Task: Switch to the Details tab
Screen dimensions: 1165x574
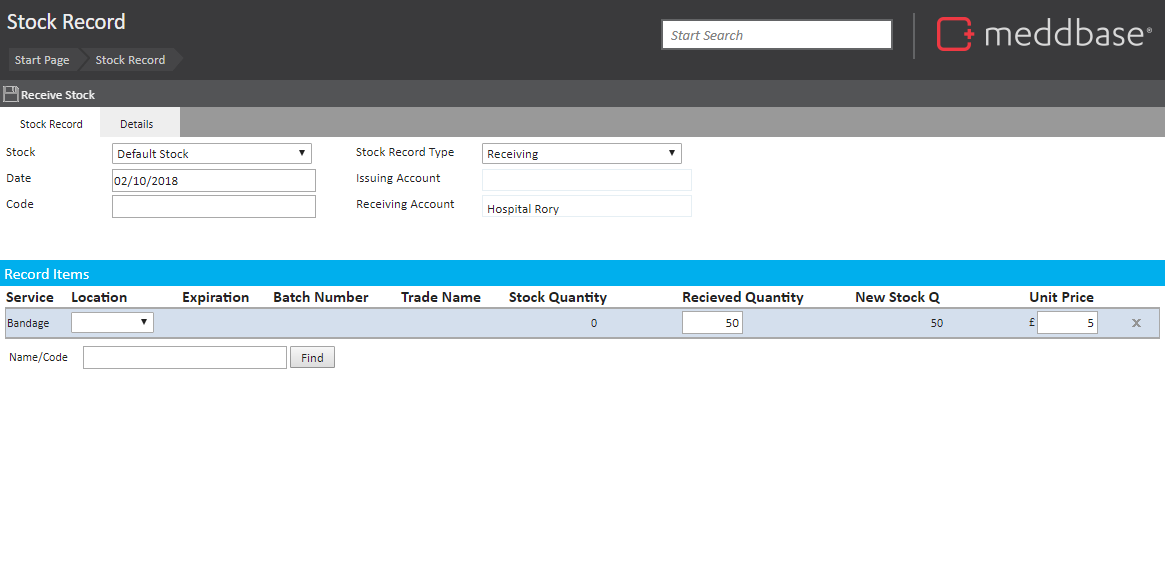Action: 137,124
